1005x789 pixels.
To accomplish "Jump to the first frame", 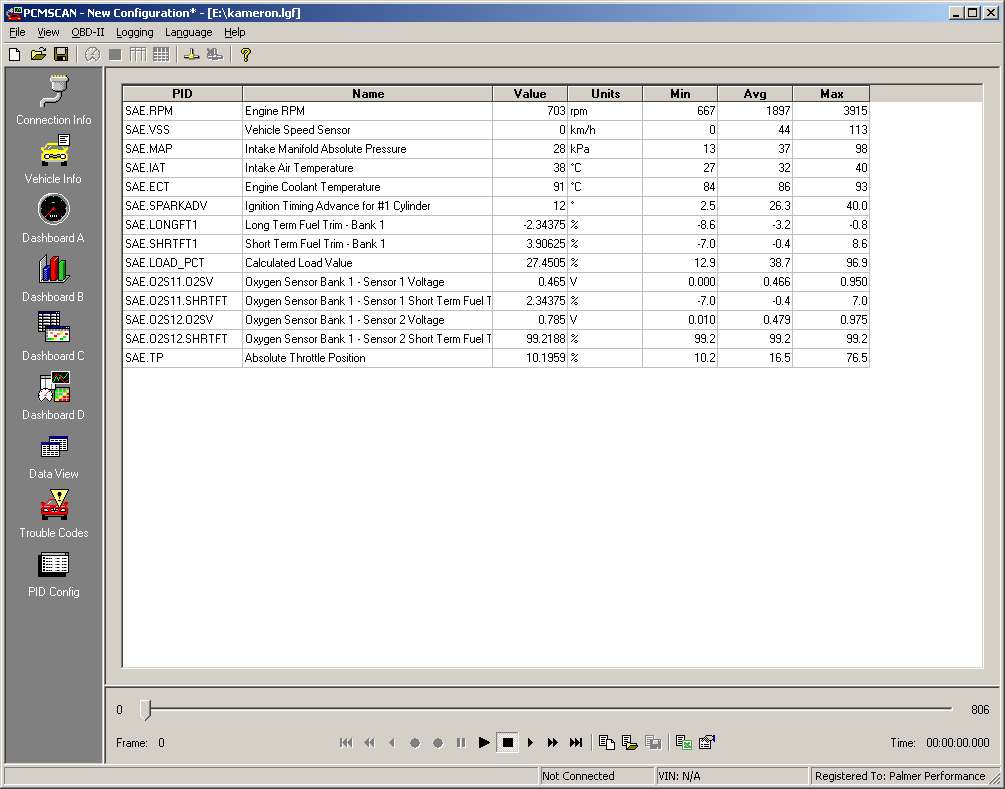I will (x=346, y=742).
